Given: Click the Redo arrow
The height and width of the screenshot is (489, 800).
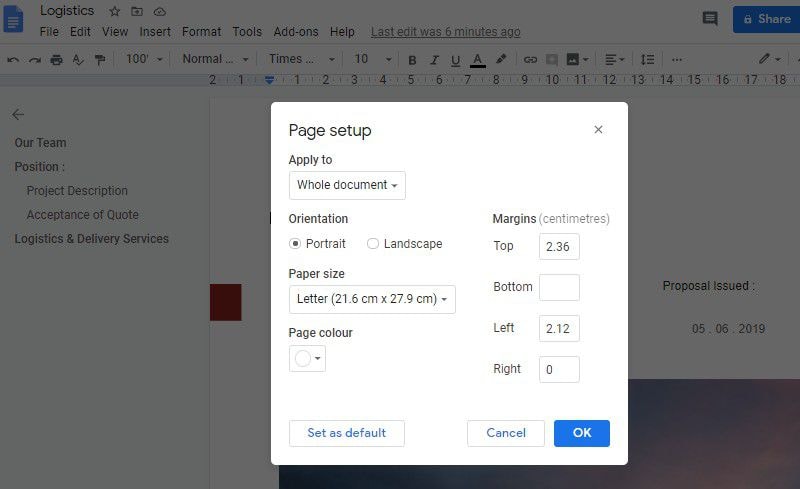Looking at the screenshot, I should (35, 60).
